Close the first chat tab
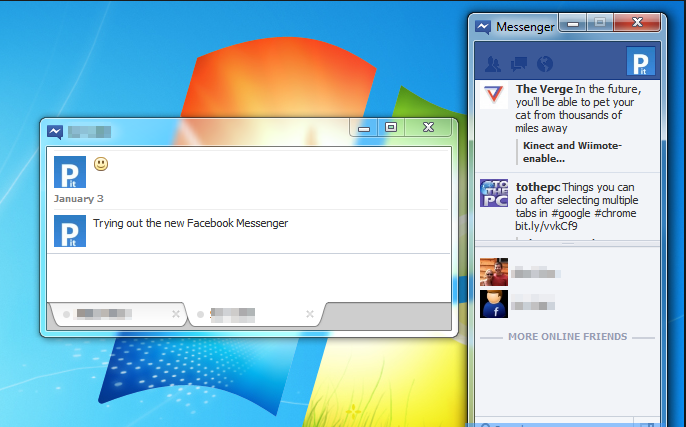Screen dimensions: 686x427 pyautogui.click(x=176, y=314)
